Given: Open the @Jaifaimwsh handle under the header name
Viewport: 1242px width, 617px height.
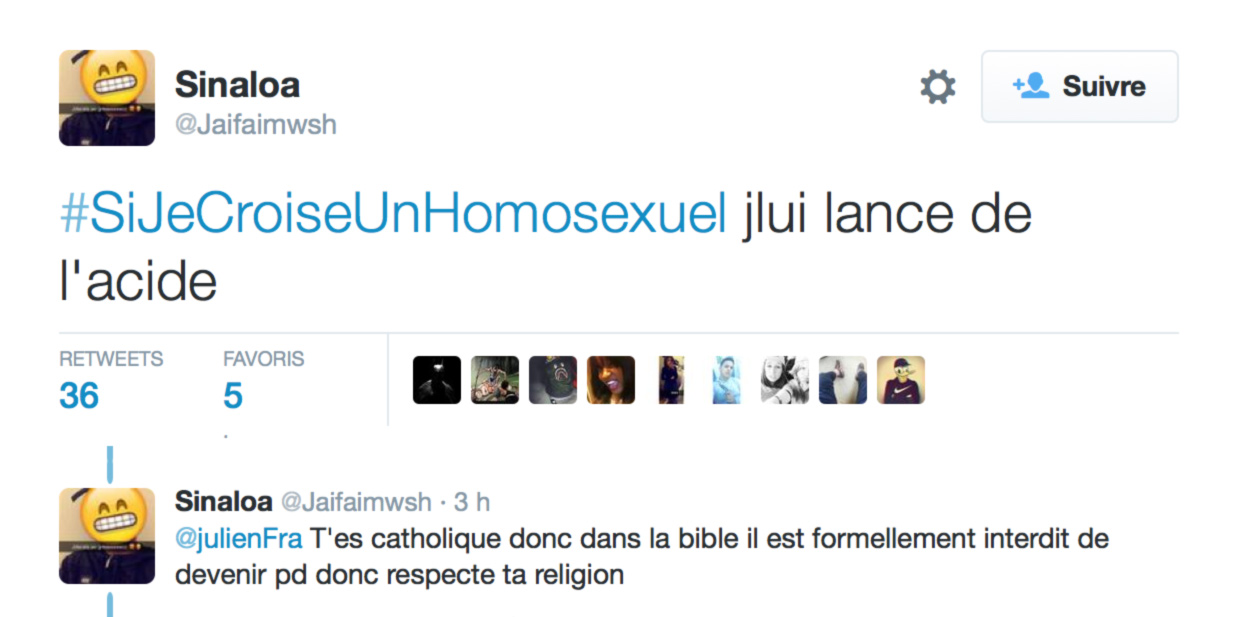Looking at the screenshot, I should (256, 125).
